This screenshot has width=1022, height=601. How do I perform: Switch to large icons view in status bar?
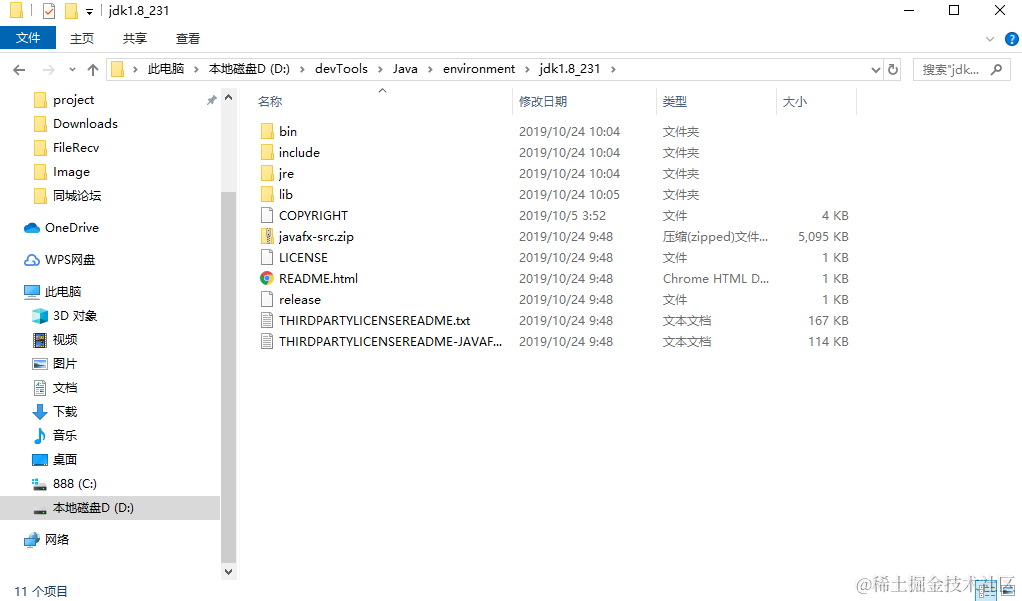click(x=1007, y=591)
